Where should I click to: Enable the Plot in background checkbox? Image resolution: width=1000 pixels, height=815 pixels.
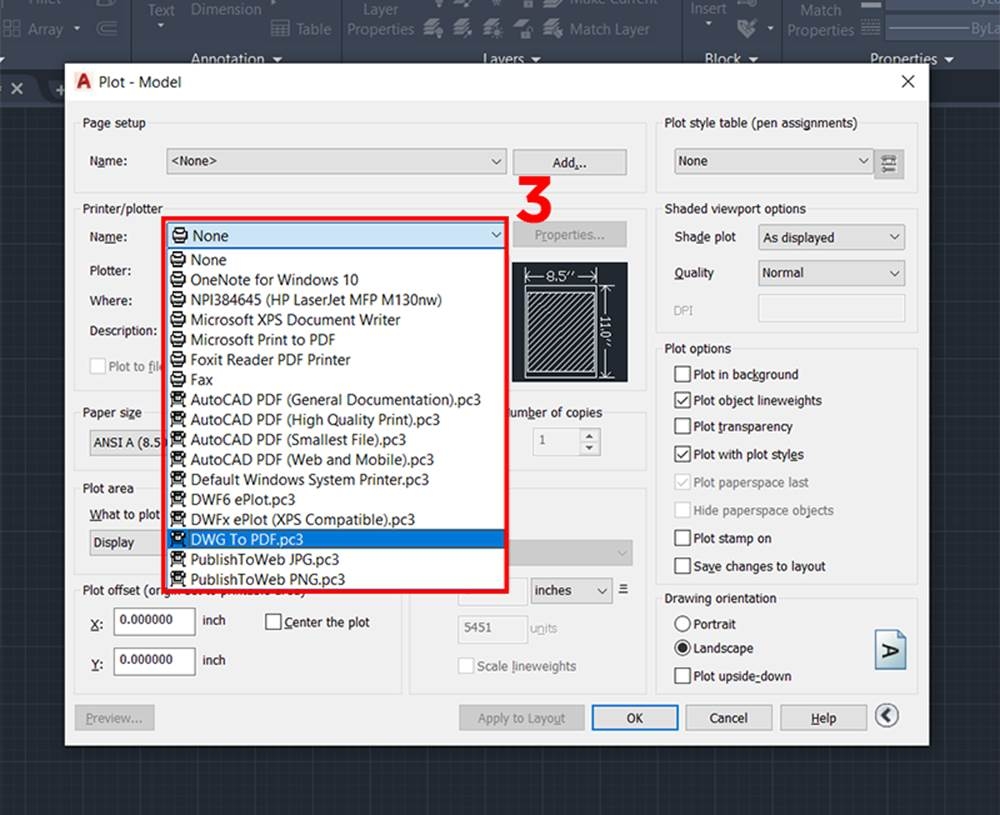682,374
